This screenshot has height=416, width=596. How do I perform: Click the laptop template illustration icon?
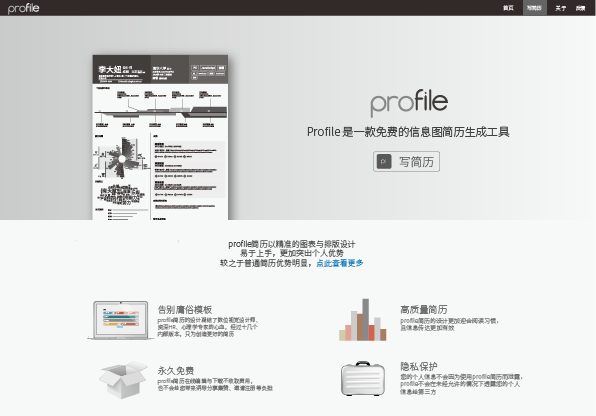click(x=121, y=320)
